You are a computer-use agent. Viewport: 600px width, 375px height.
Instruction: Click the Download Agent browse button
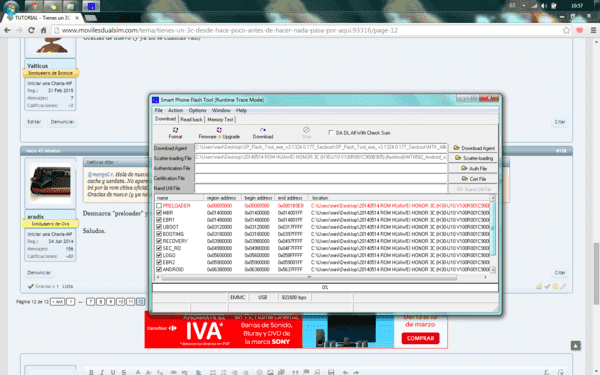[474, 148]
